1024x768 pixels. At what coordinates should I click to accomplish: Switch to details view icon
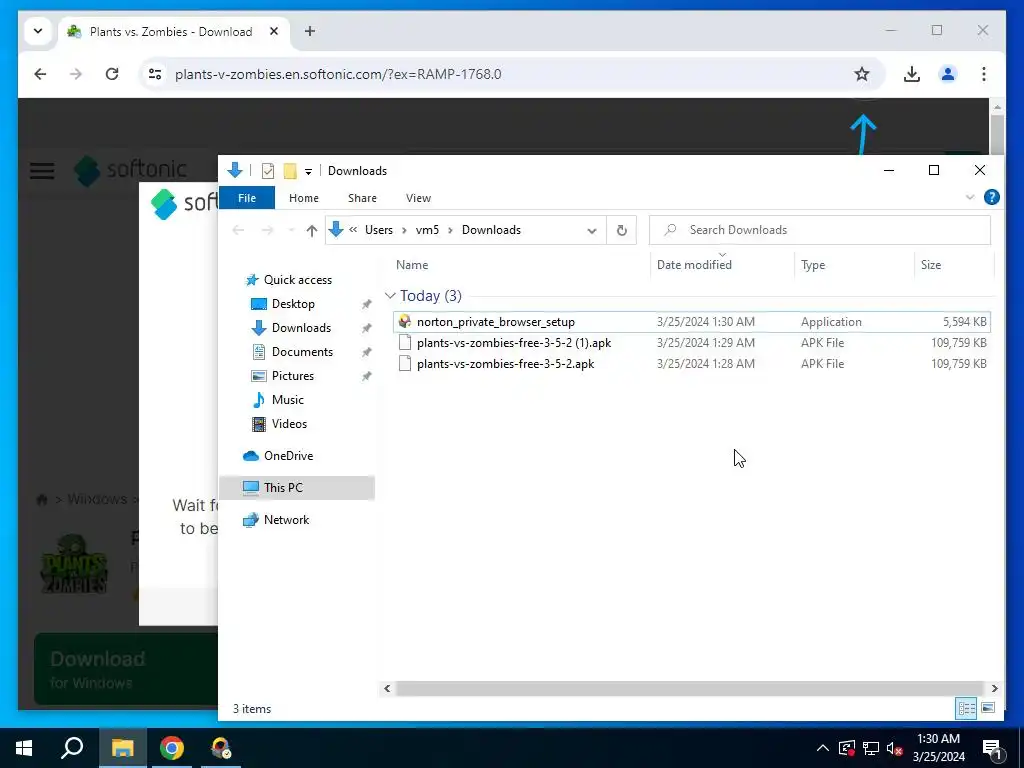pos(967,708)
